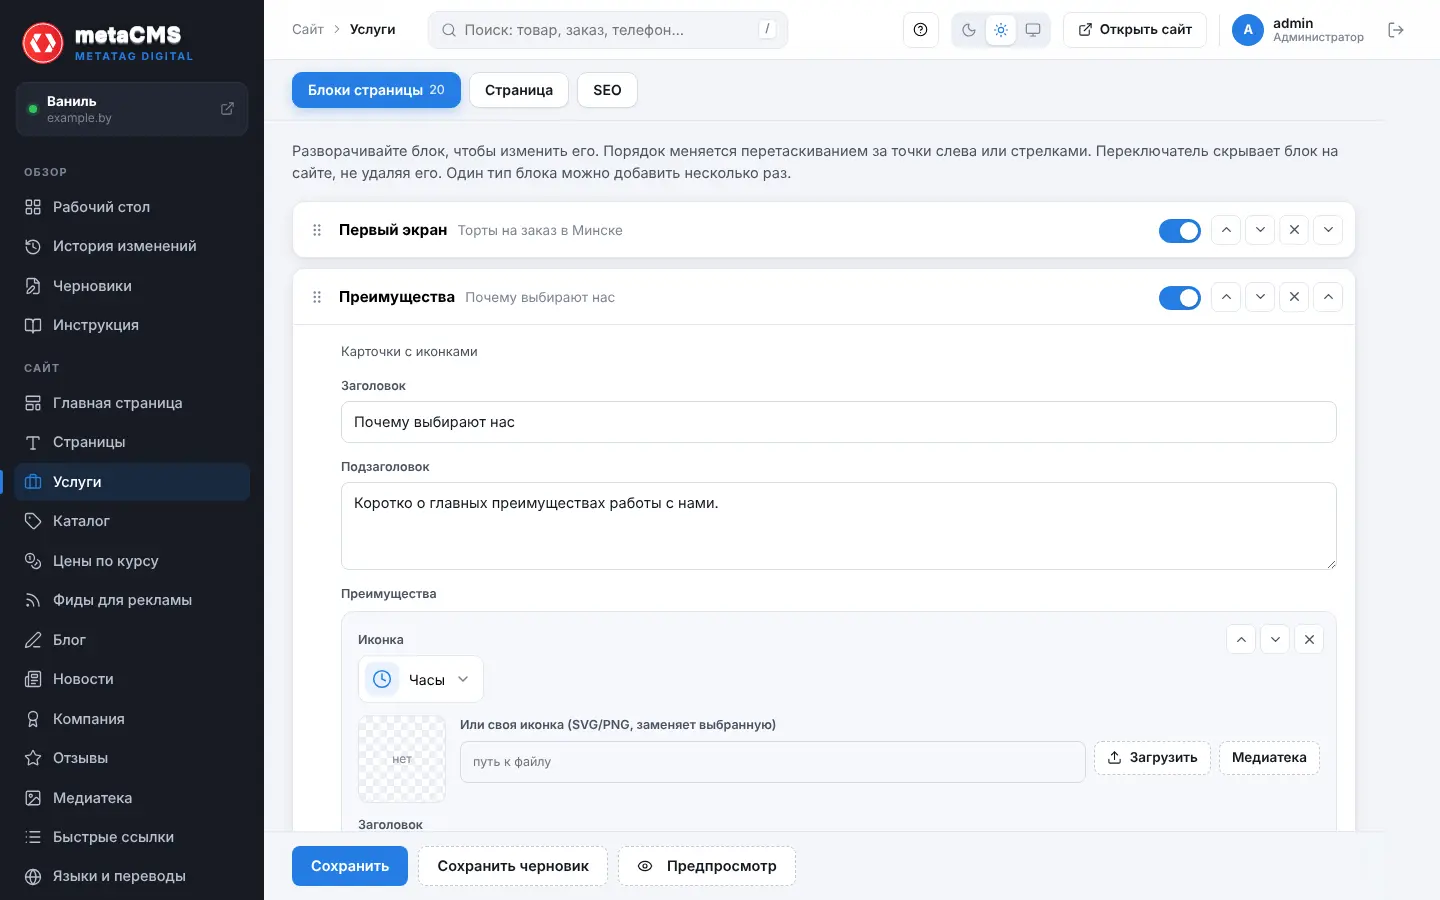Switch to Блоки страницы tab
The height and width of the screenshot is (900, 1440).
click(x=376, y=90)
